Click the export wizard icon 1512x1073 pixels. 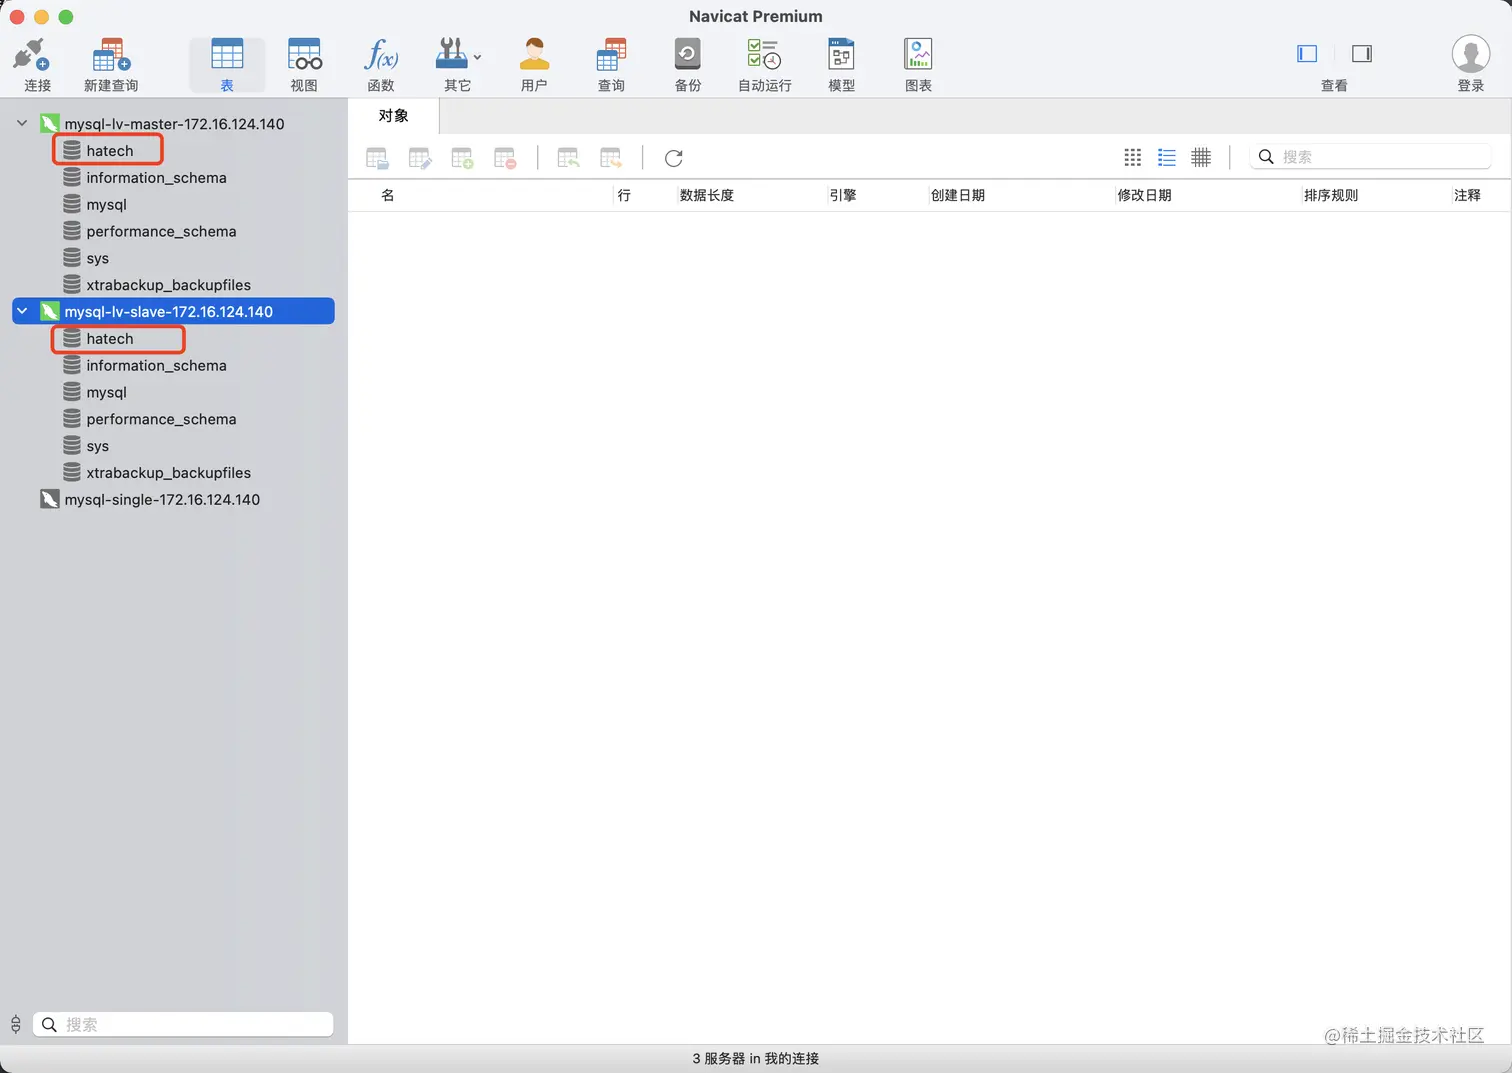[611, 158]
